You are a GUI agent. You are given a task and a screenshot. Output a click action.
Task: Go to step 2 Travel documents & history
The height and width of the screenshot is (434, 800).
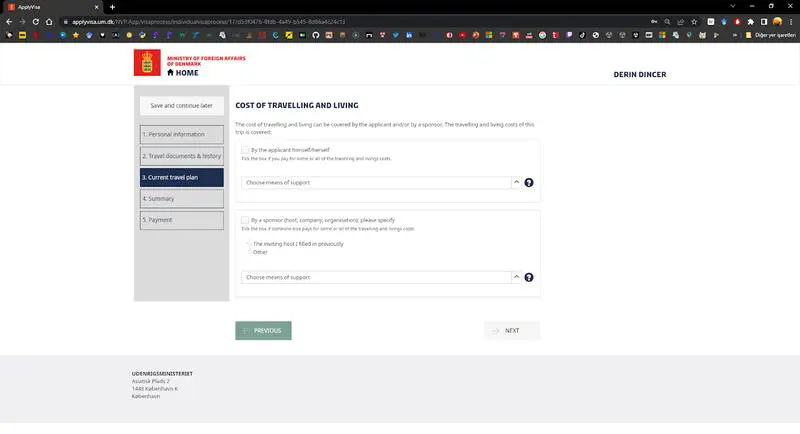(182, 156)
